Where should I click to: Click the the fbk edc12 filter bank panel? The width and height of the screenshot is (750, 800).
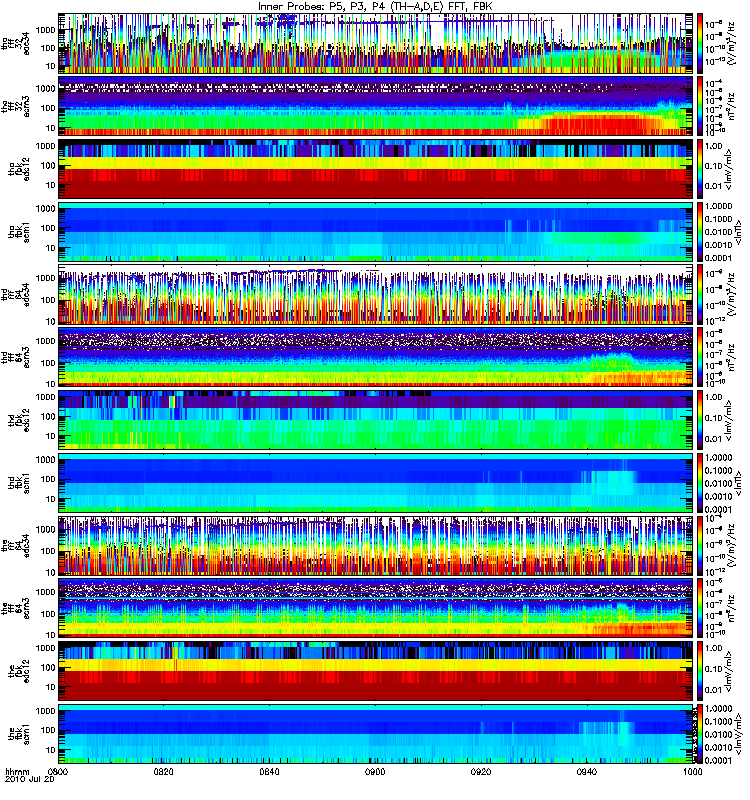pyautogui.click(x=376, y=671)
